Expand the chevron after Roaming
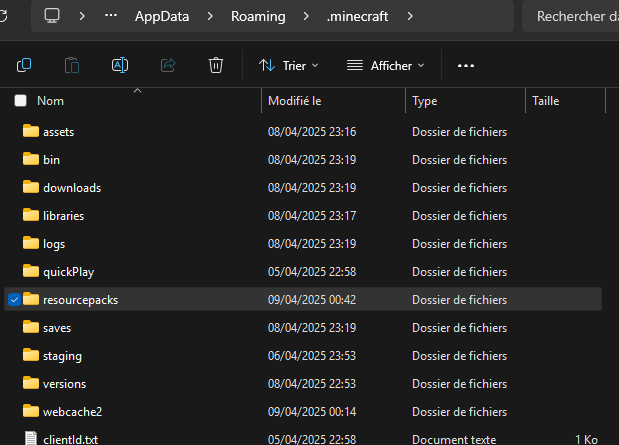The height and width of the screenshot is (445, 619). [x=306, y=16]
